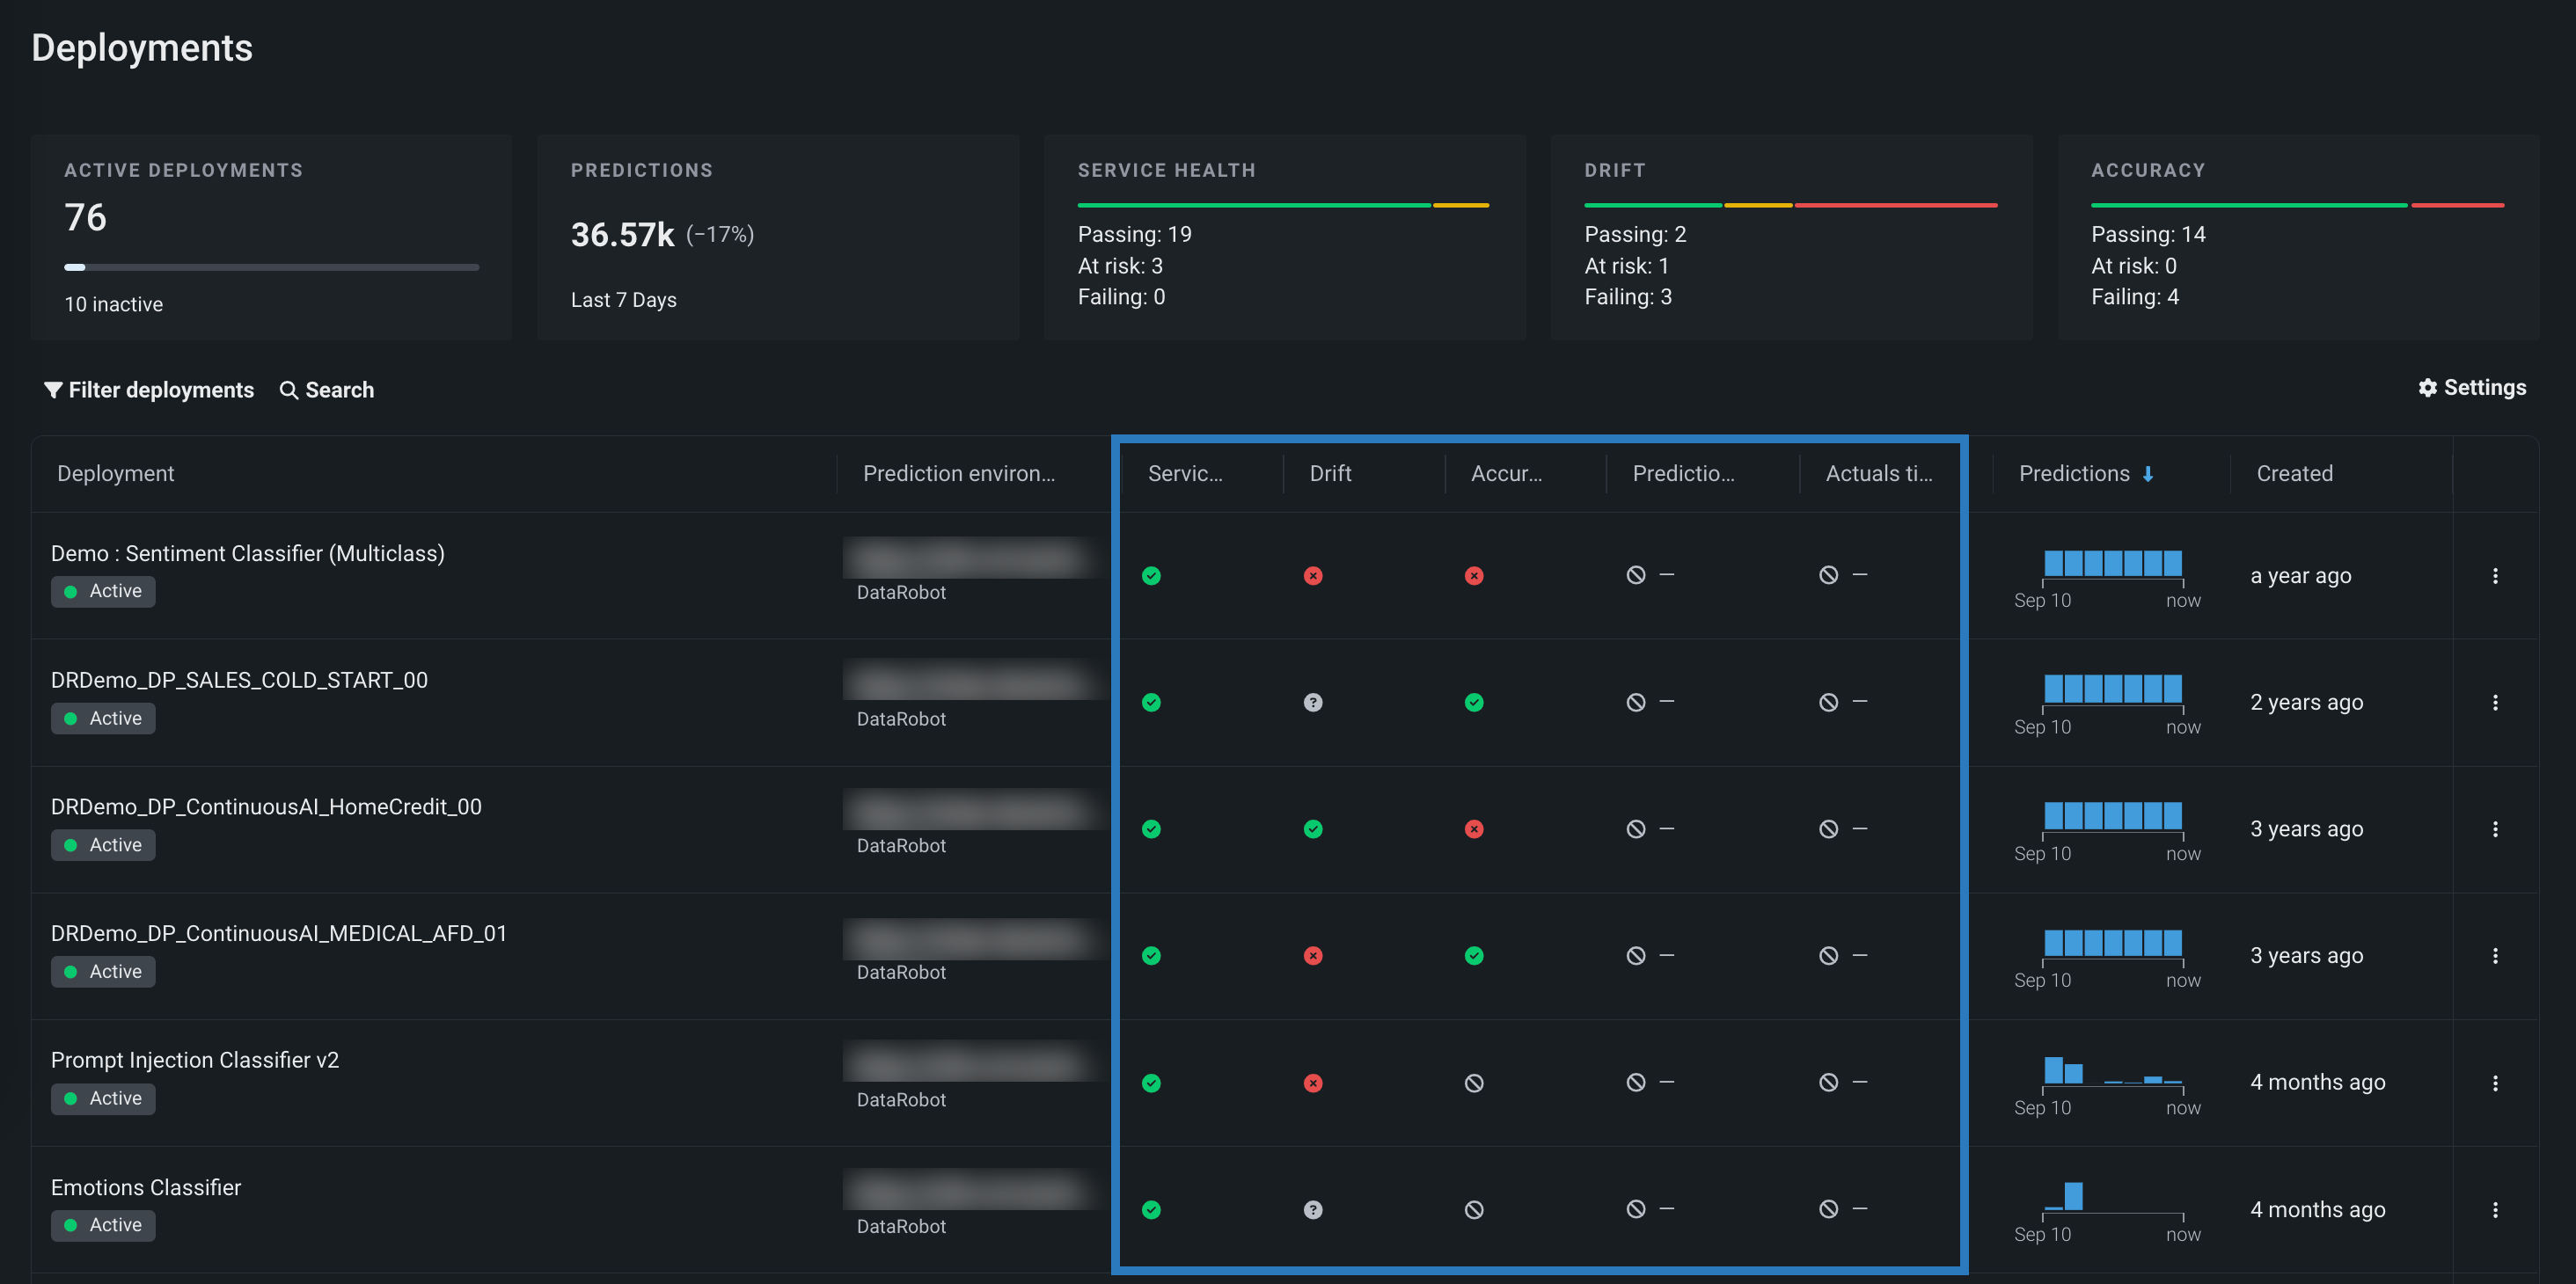The image size is (2576, 1284).
Task: Click disabled accuracy icon for Prompt Injection Classifier
Action: click(1474, 1083)
